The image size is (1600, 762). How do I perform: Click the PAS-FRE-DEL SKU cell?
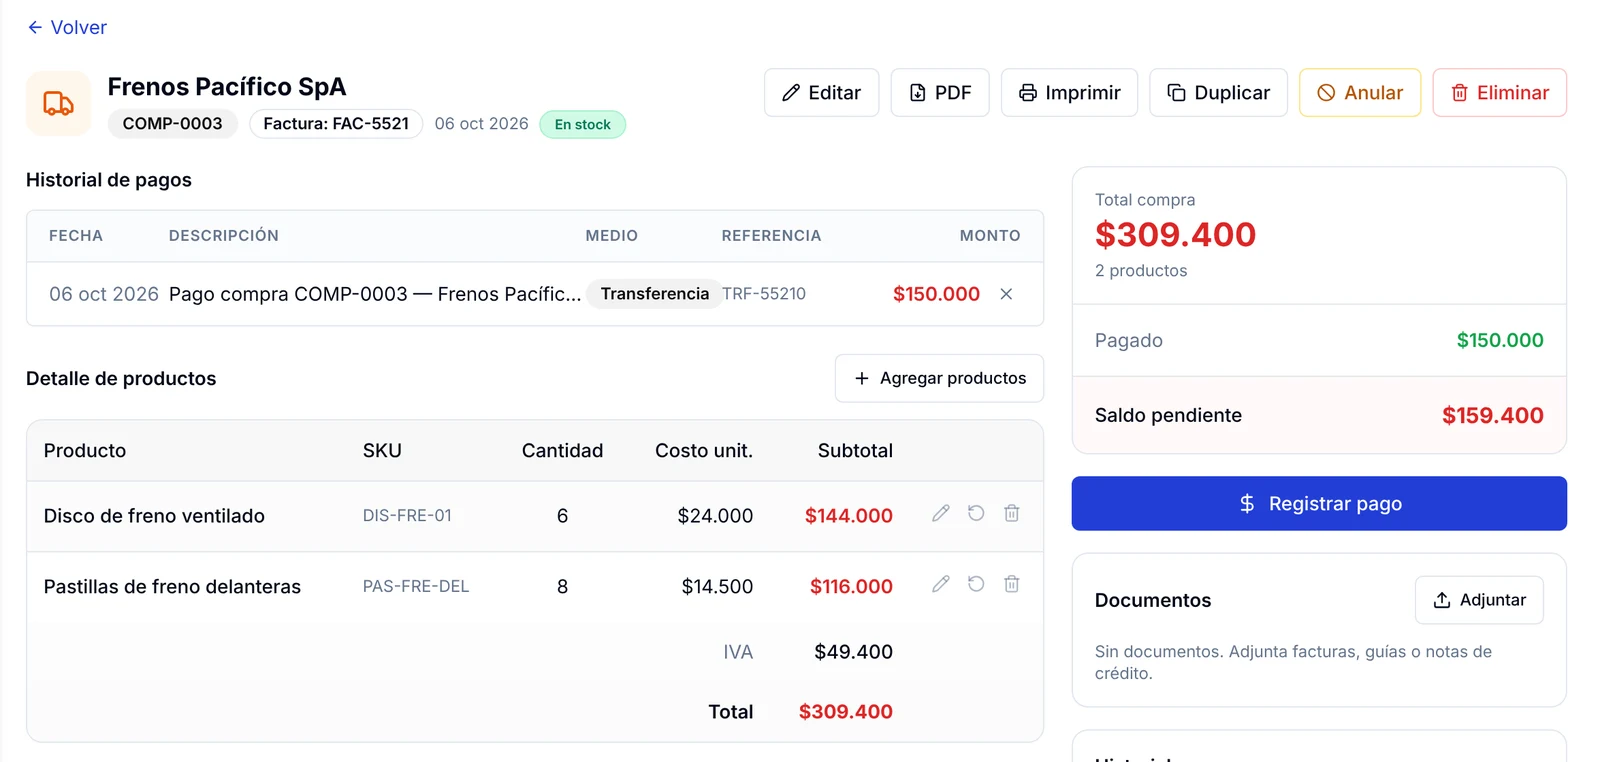coord(416,587)
